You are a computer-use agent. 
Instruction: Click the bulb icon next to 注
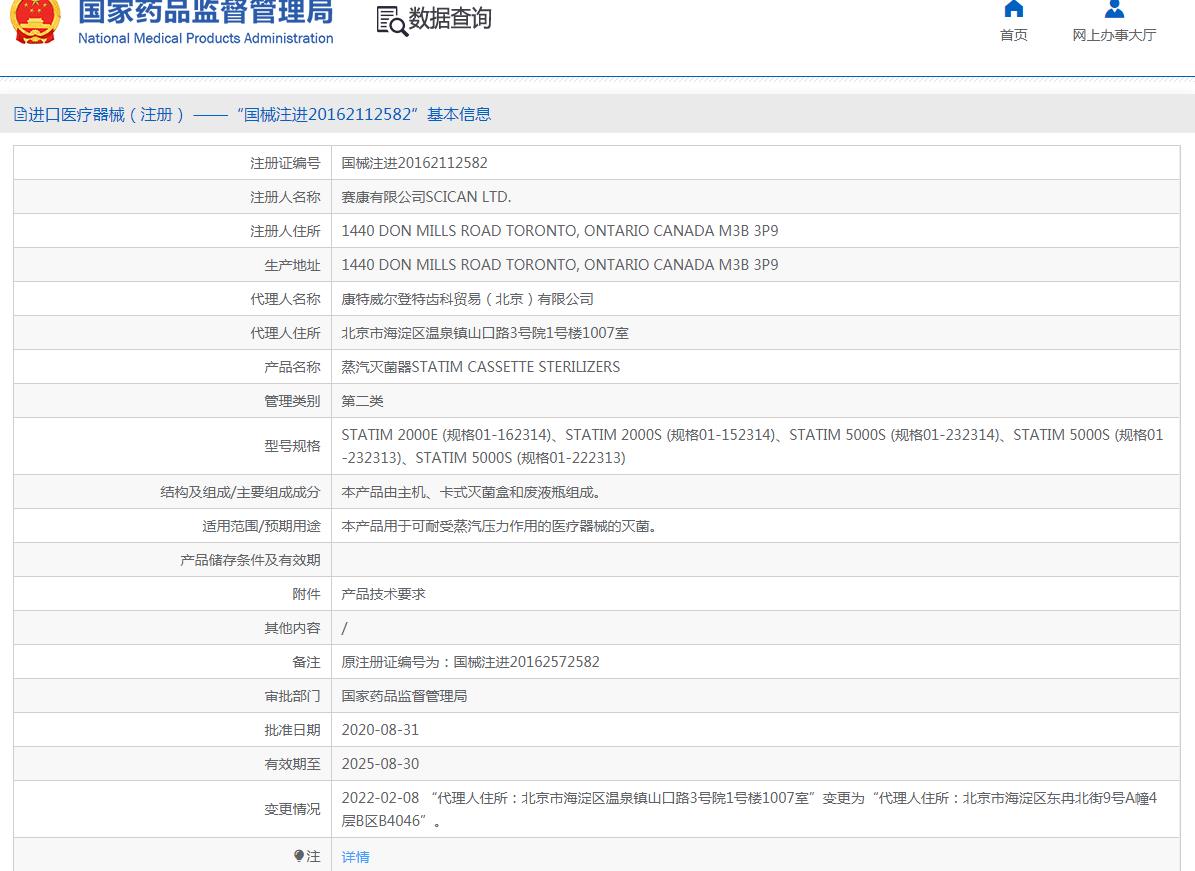coord(299,856)
